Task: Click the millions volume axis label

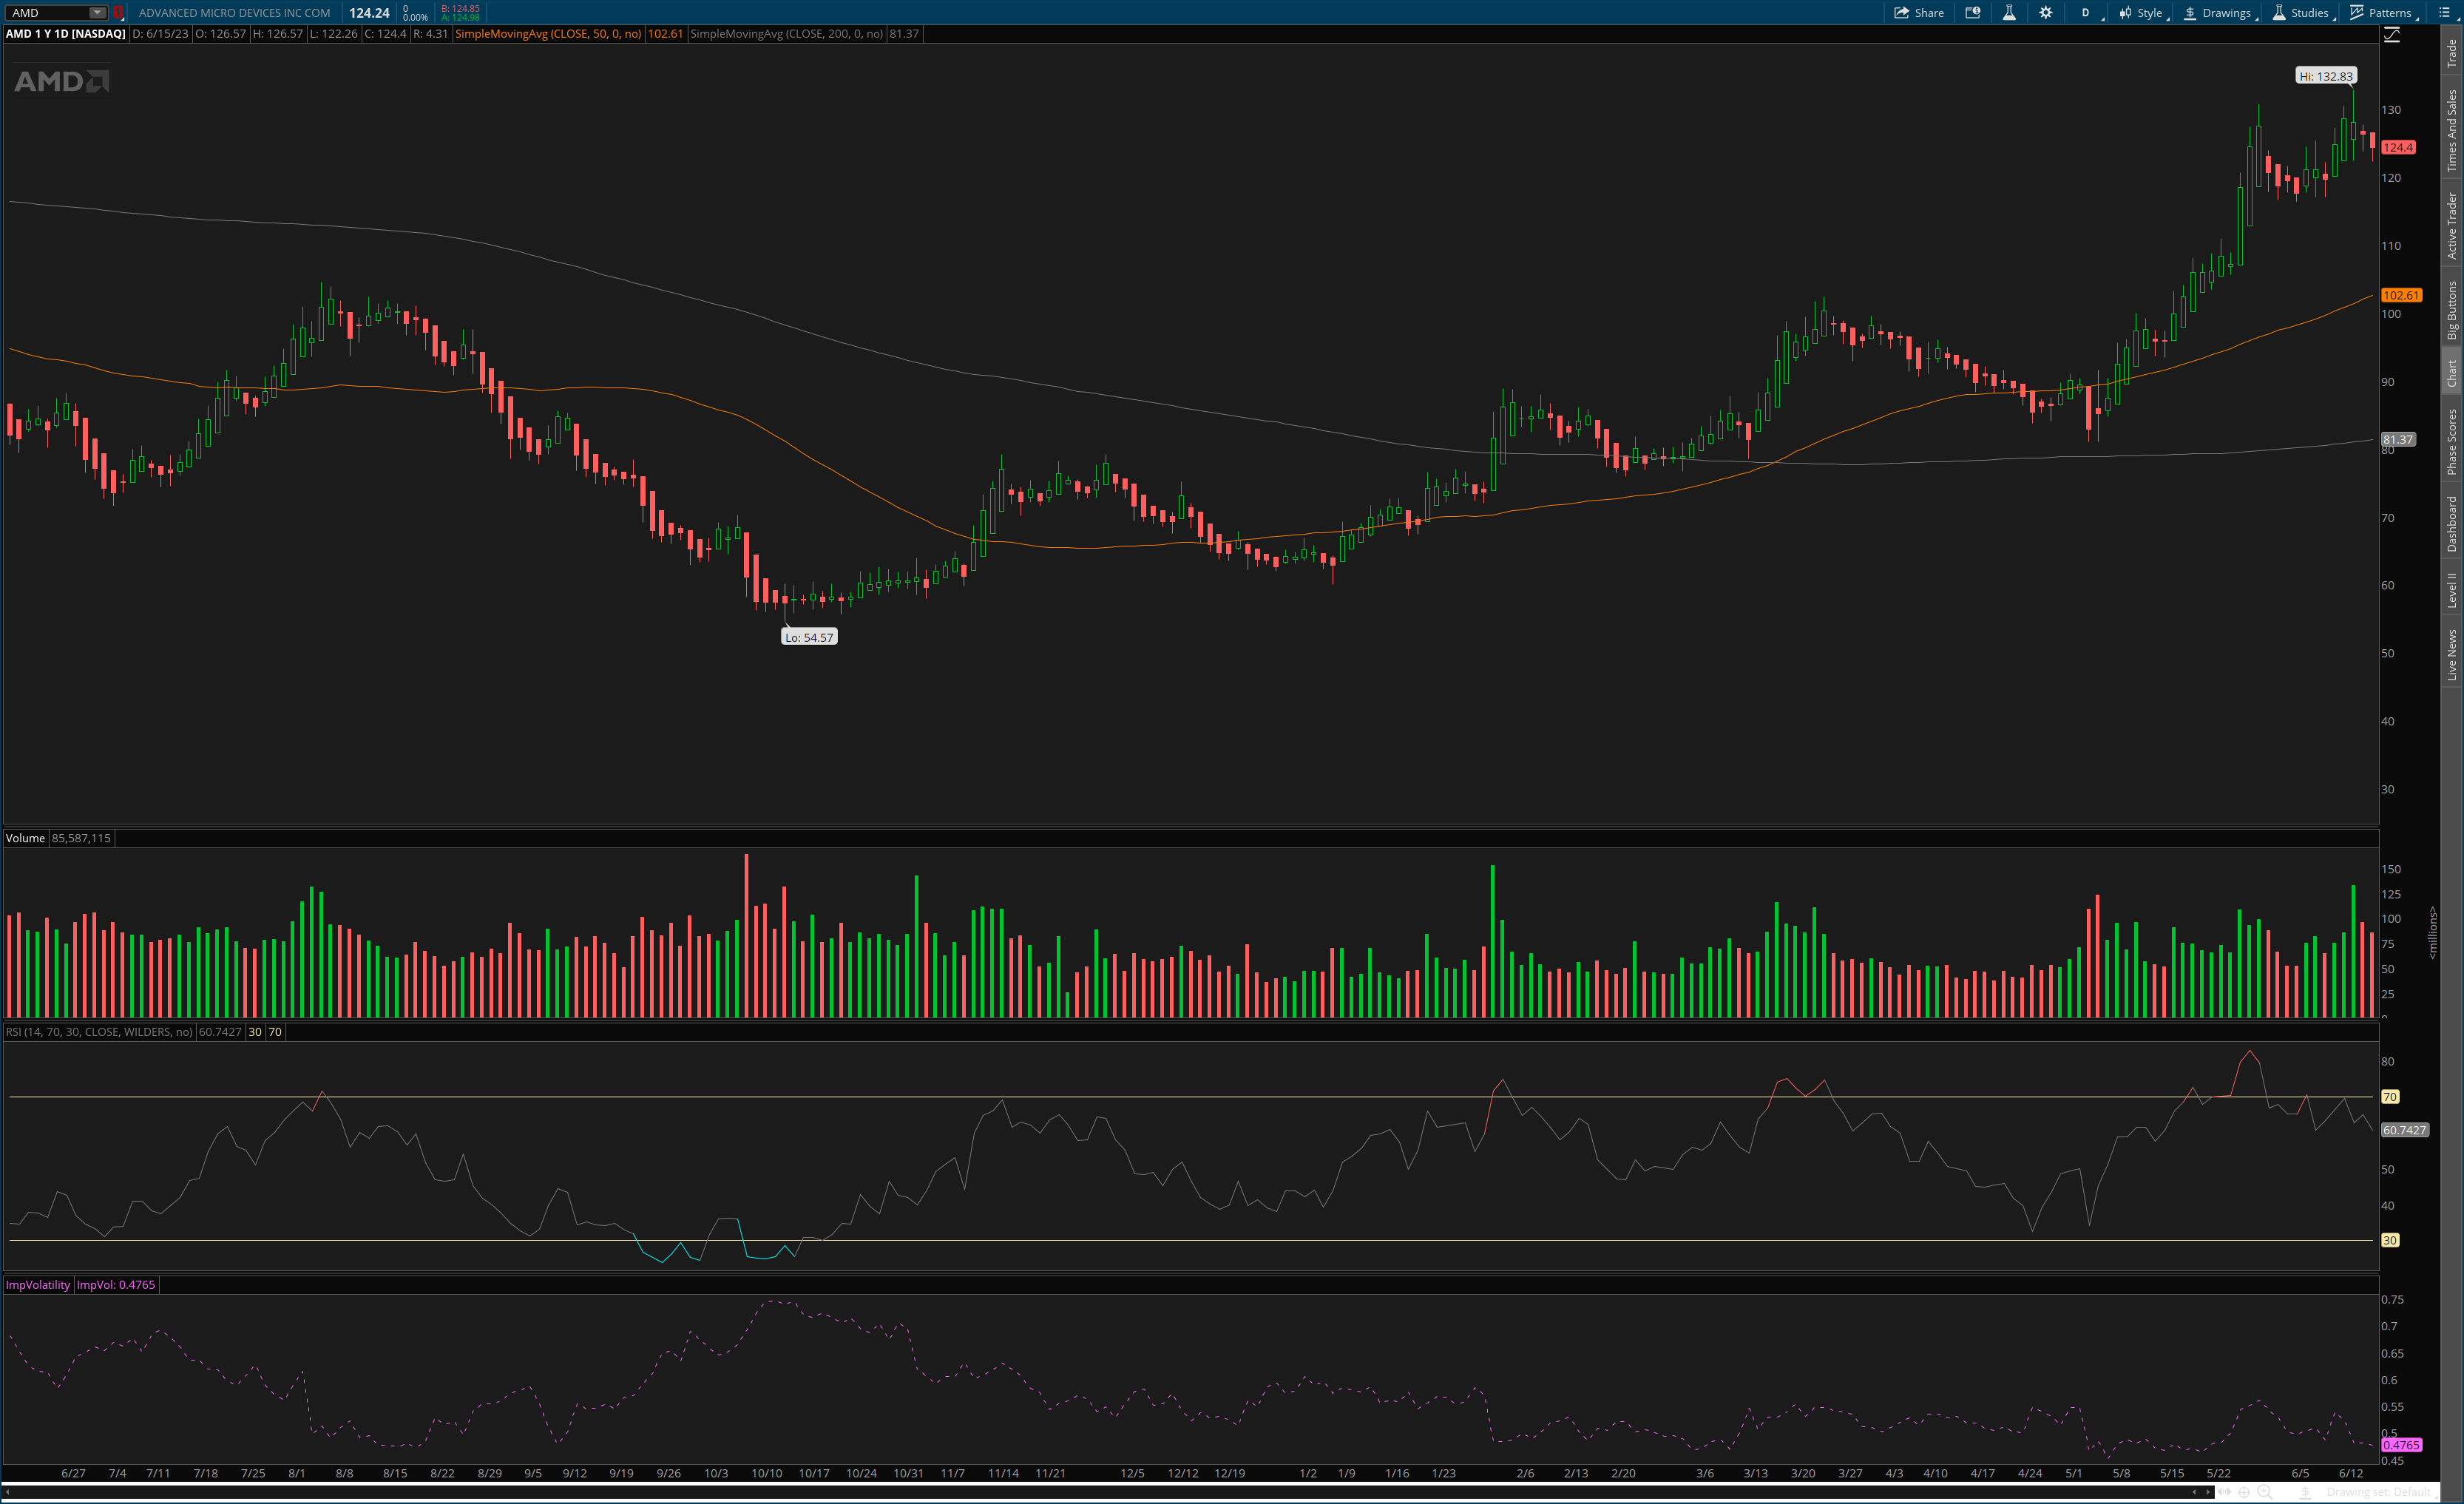Action: (2433, 933)
